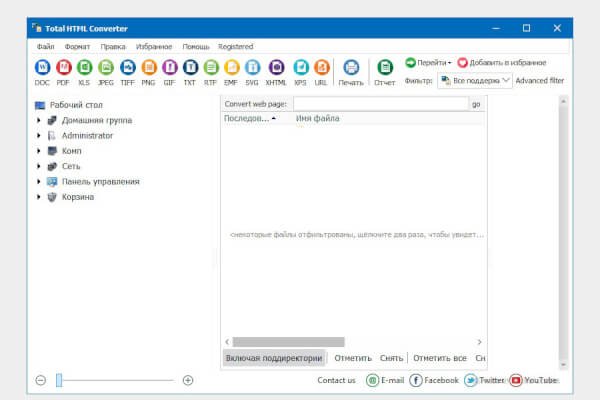
Task: Select TXT output icon
Action: (190, 68)
